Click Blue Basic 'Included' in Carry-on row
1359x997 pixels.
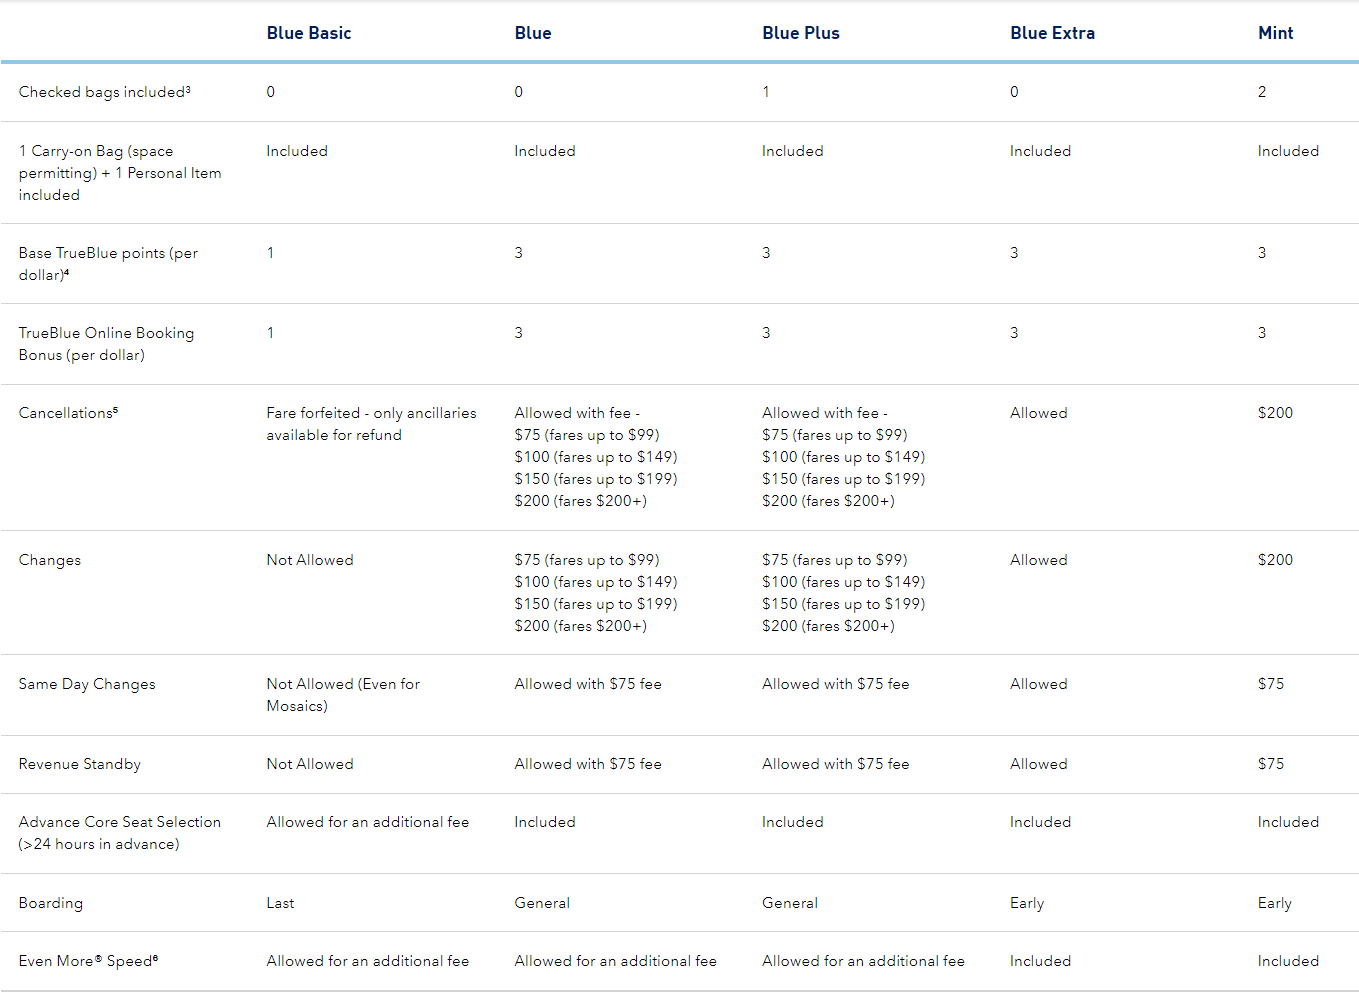(297, 151)
